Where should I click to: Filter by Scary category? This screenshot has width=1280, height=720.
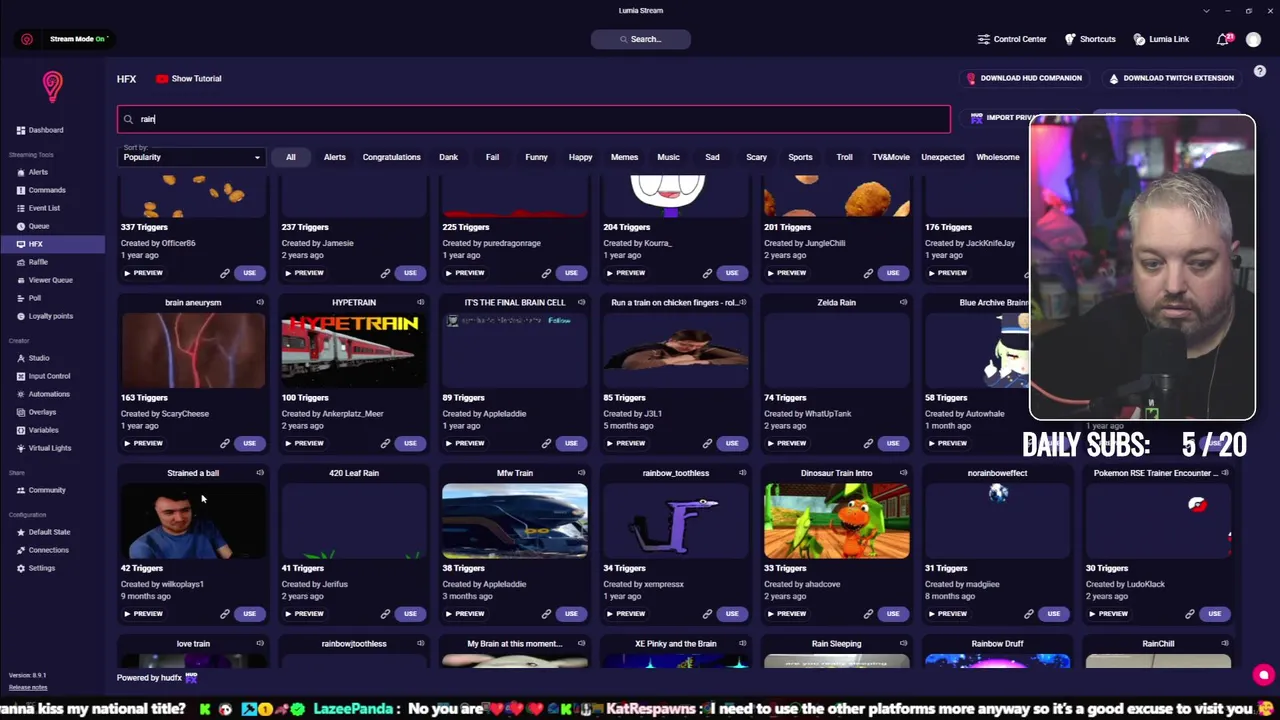click(x=756, y=157)
